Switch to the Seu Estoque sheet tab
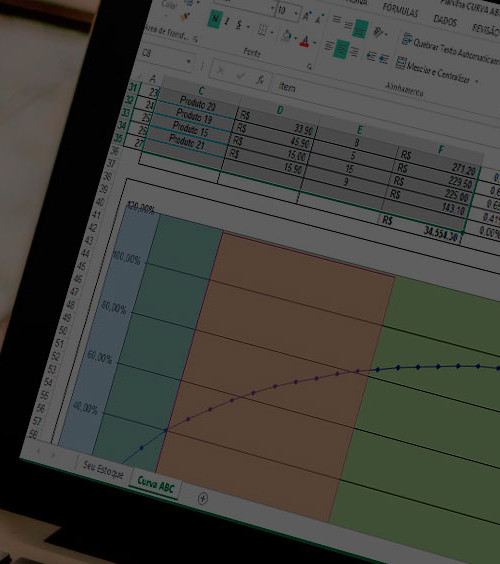This screenshot has height=564, width=500. click(x=103, y=469)
